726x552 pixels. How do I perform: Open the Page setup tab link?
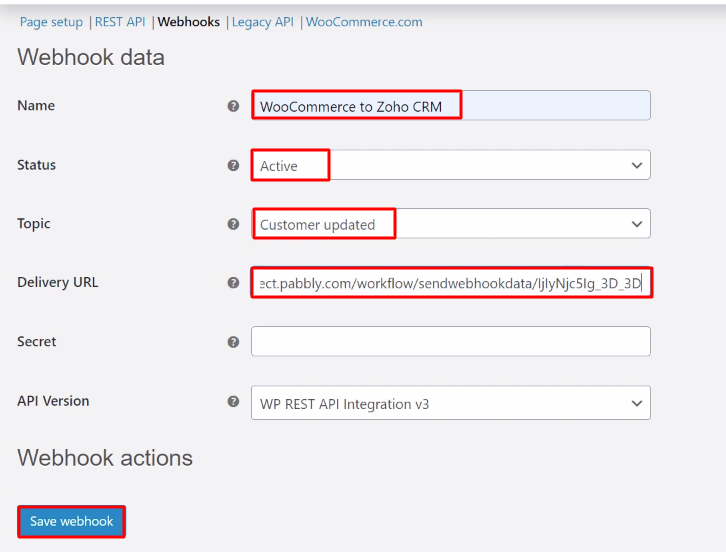51,22
